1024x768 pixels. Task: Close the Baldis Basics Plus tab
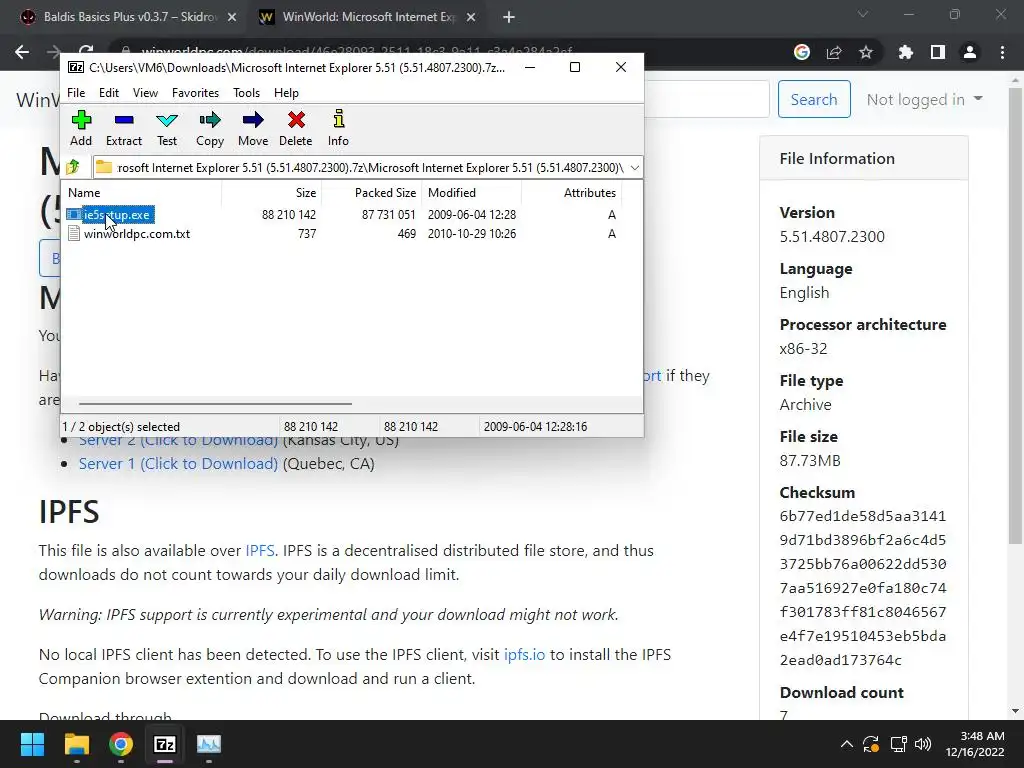[x=232, y=17]
